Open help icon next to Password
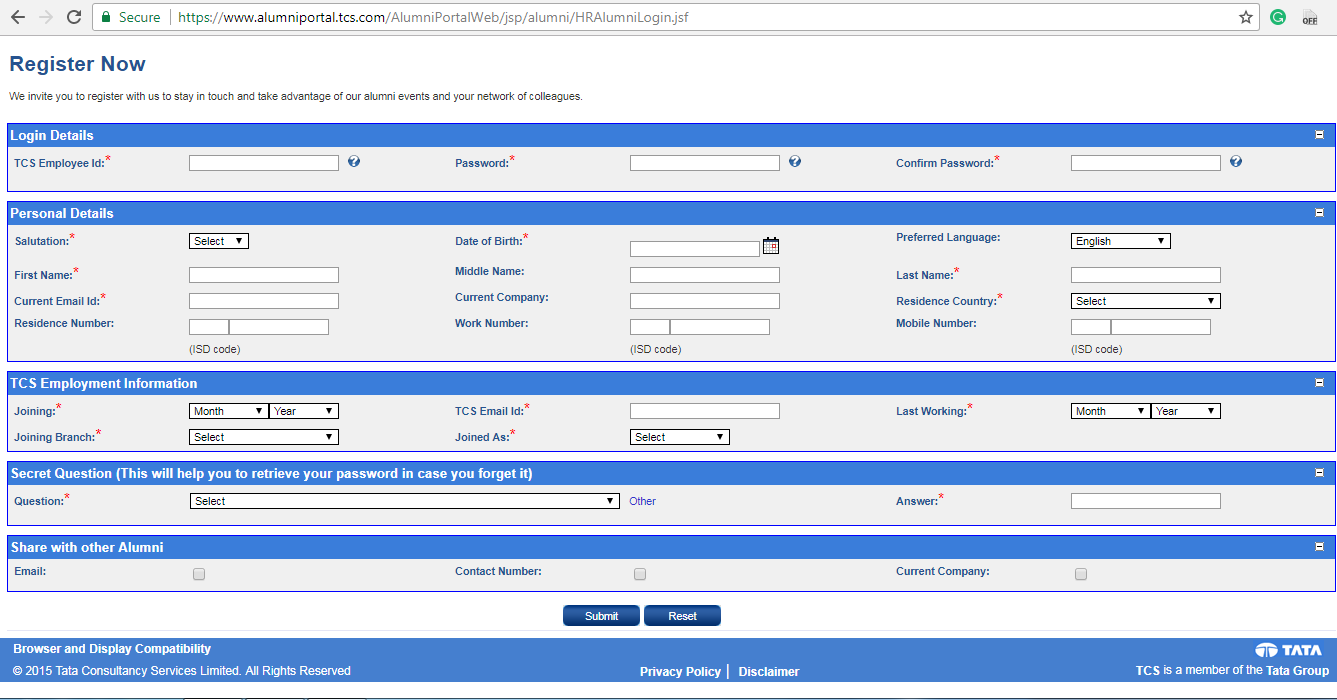Image resolution: width=1337 pixels, height=700 pixels. coord(795,161)
